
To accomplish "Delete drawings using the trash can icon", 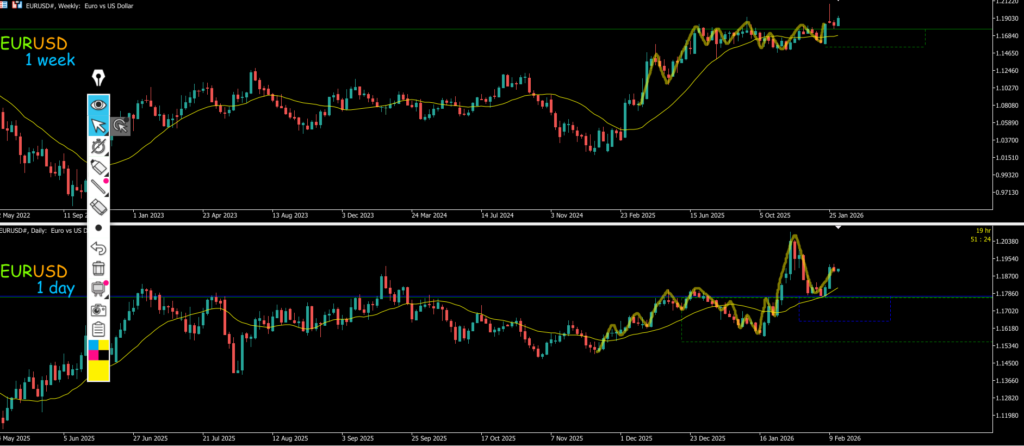I will pyautogui.click(x=98, y=268).
